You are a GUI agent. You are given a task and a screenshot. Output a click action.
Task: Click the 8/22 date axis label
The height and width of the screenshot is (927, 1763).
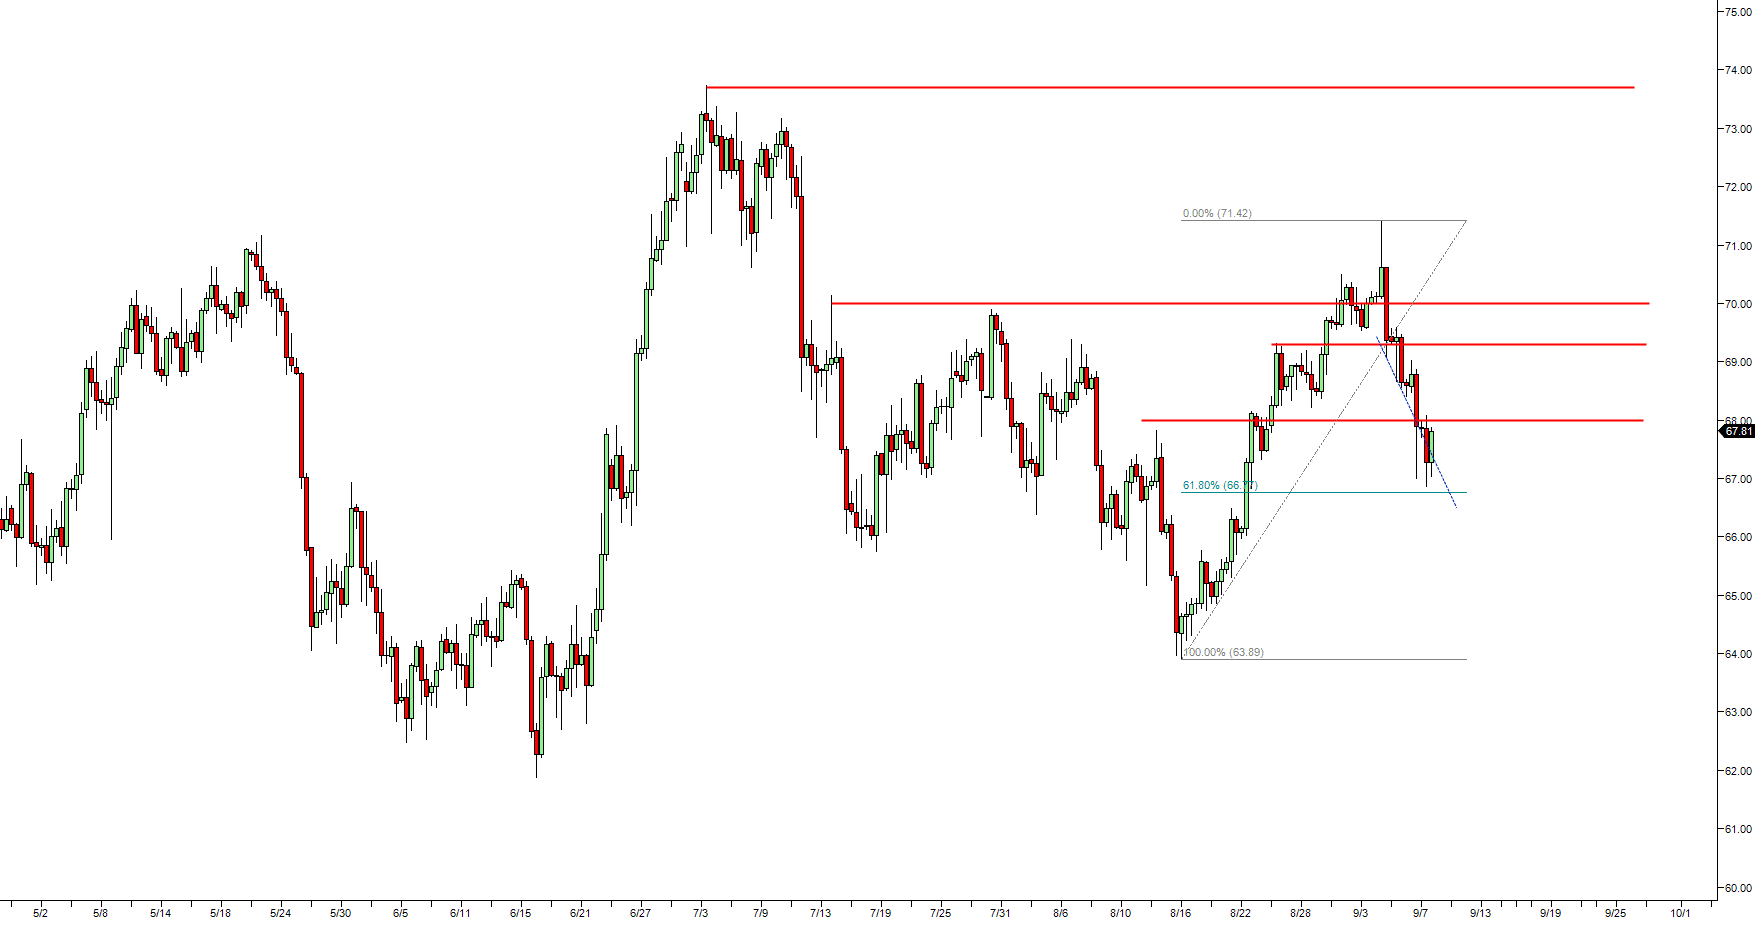pyautogui.click(x=1240, y=913)
